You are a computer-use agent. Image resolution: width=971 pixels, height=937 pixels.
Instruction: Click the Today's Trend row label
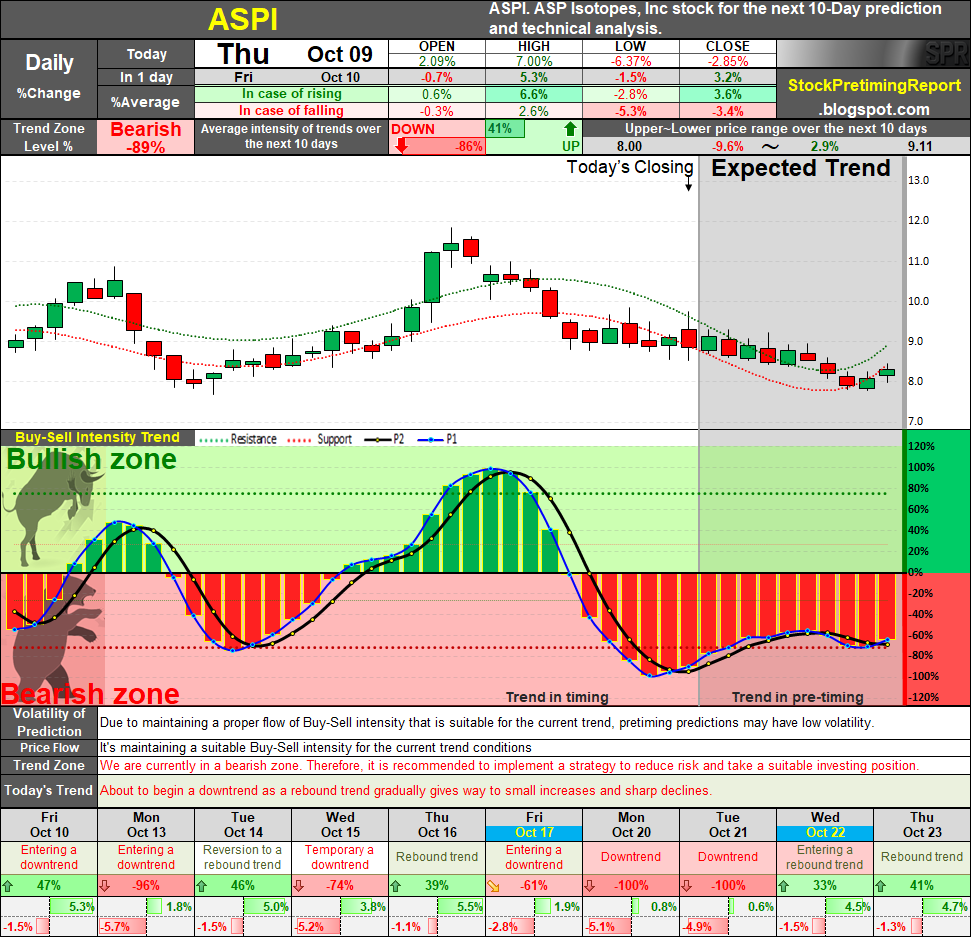click(49, 791)
